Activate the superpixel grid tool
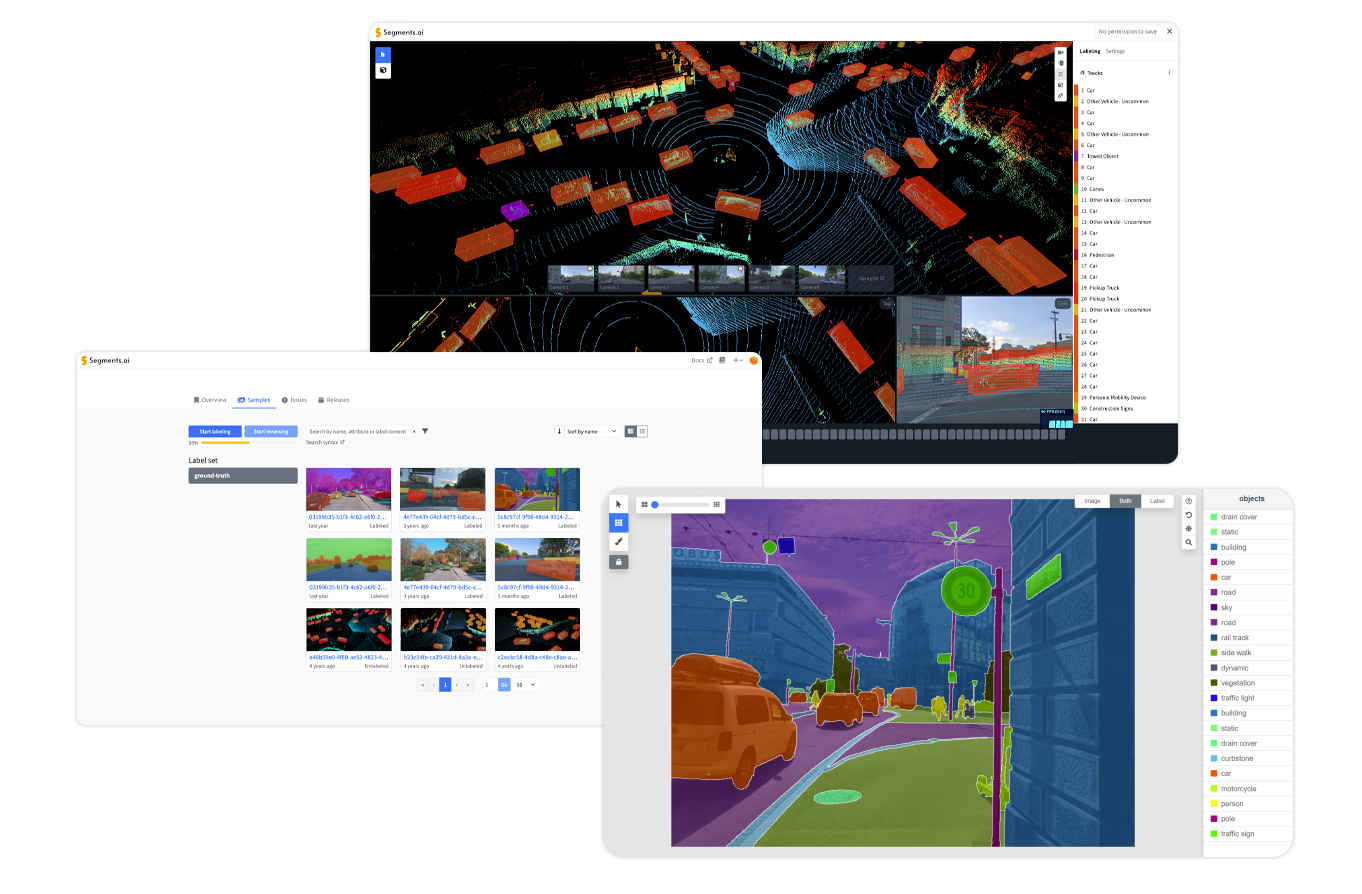The height and width of the screenshot is (894, 1362). coord(619,522)
